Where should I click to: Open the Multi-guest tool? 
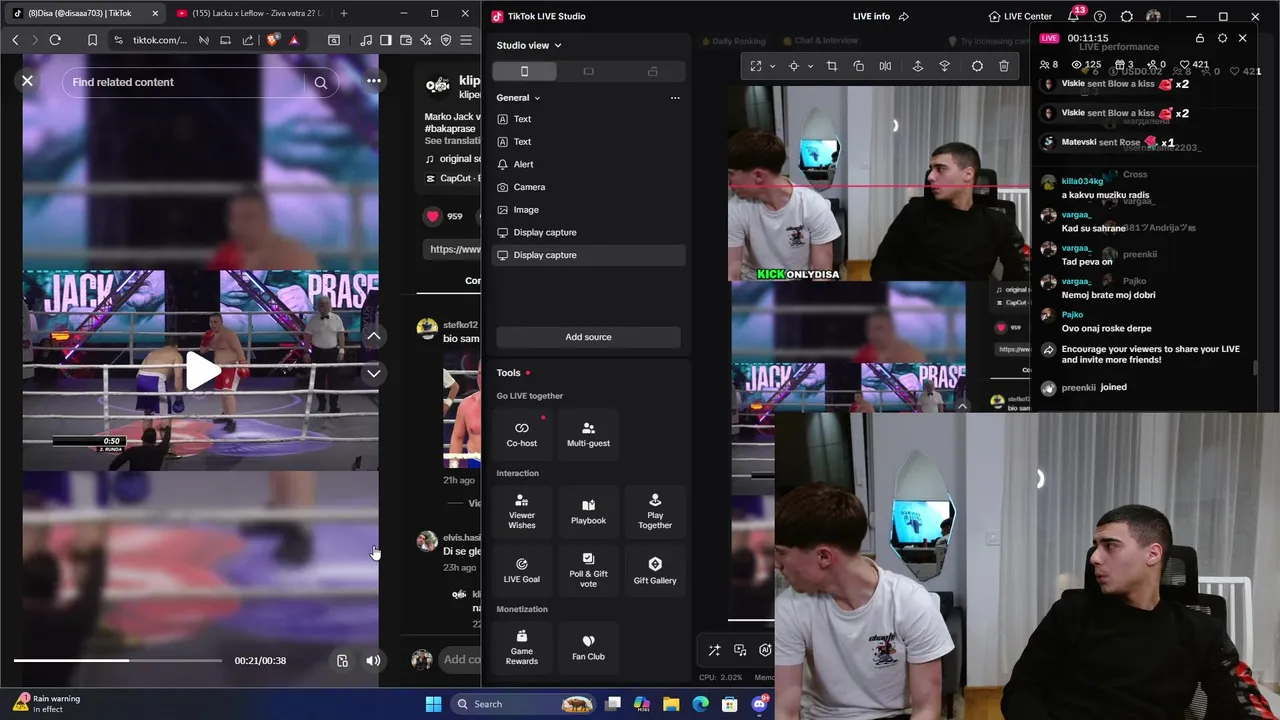588,433
